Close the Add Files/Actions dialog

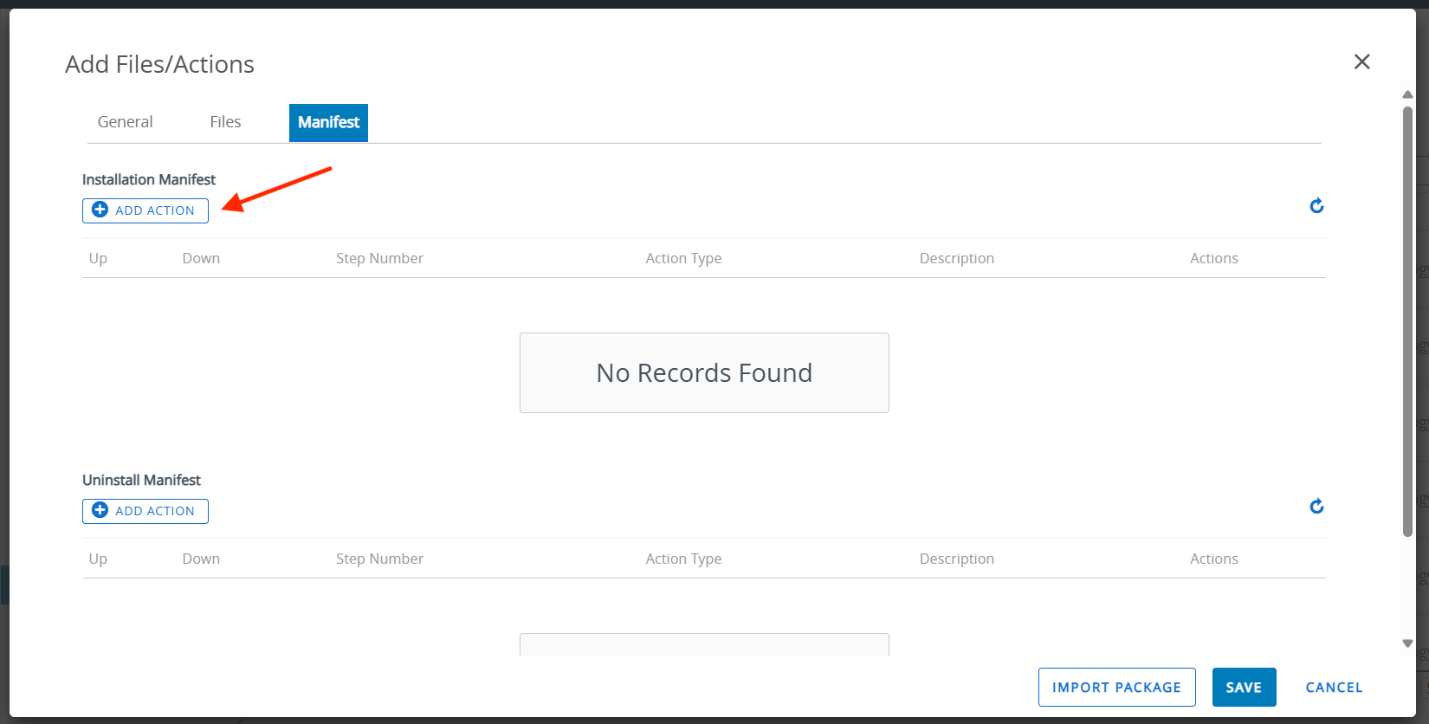pos(1361,62)
